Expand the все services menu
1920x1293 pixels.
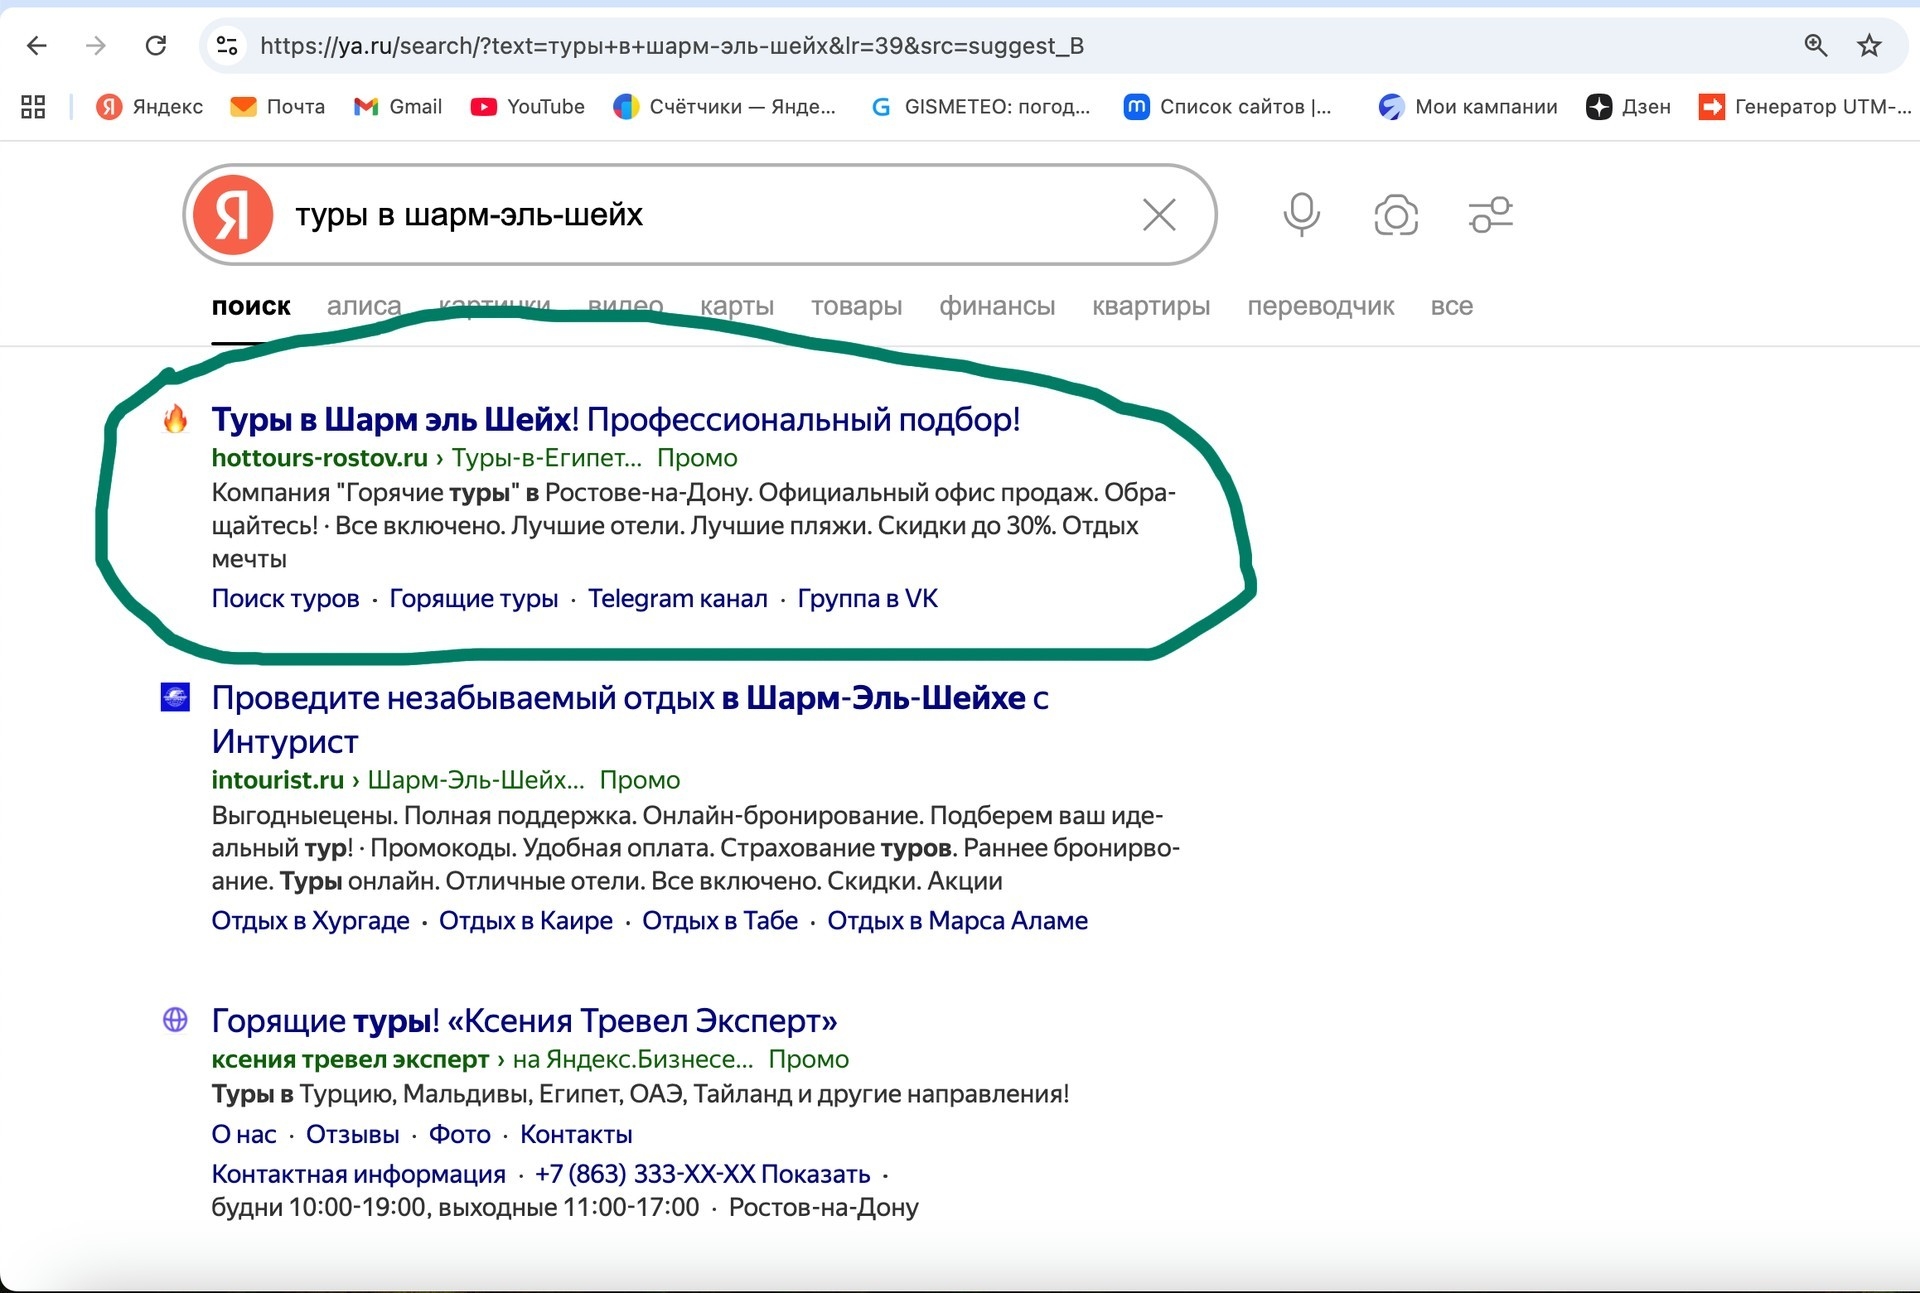tap(1451, 306)
